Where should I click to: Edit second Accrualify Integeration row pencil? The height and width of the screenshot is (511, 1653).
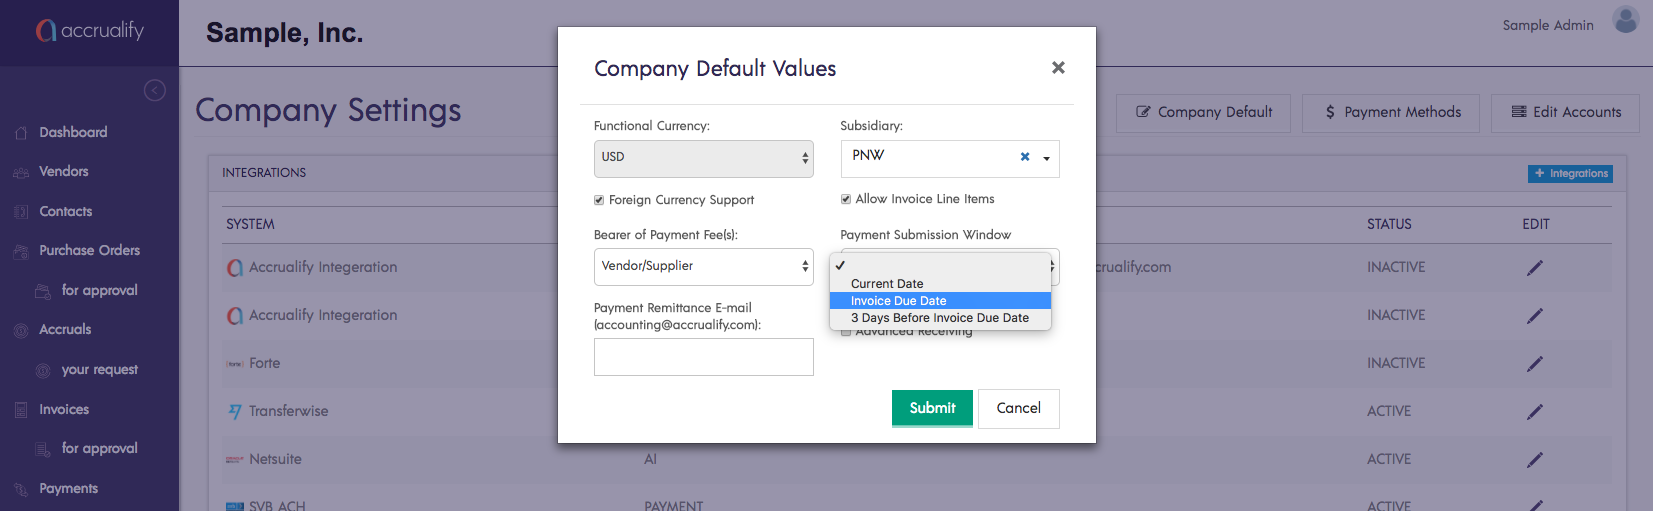(1535, 316)
